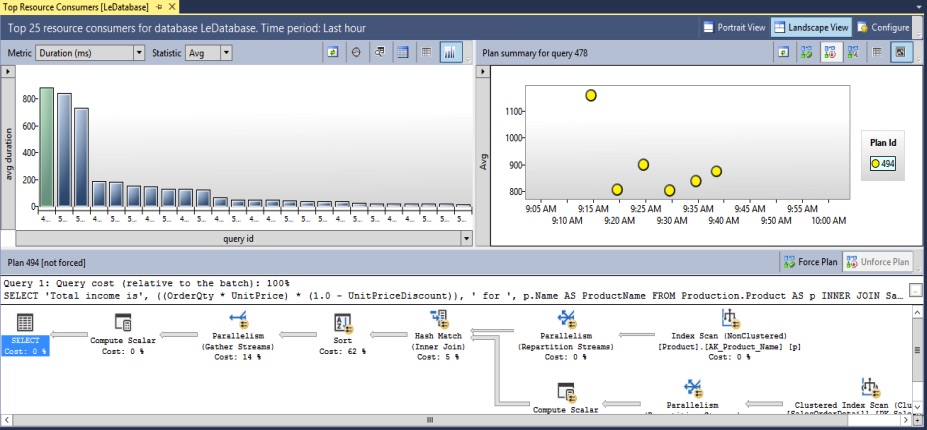Switch to detailed grid format view
Image resolution: width=927 pixels, height=430 pixels.
(x=403, y=53)
